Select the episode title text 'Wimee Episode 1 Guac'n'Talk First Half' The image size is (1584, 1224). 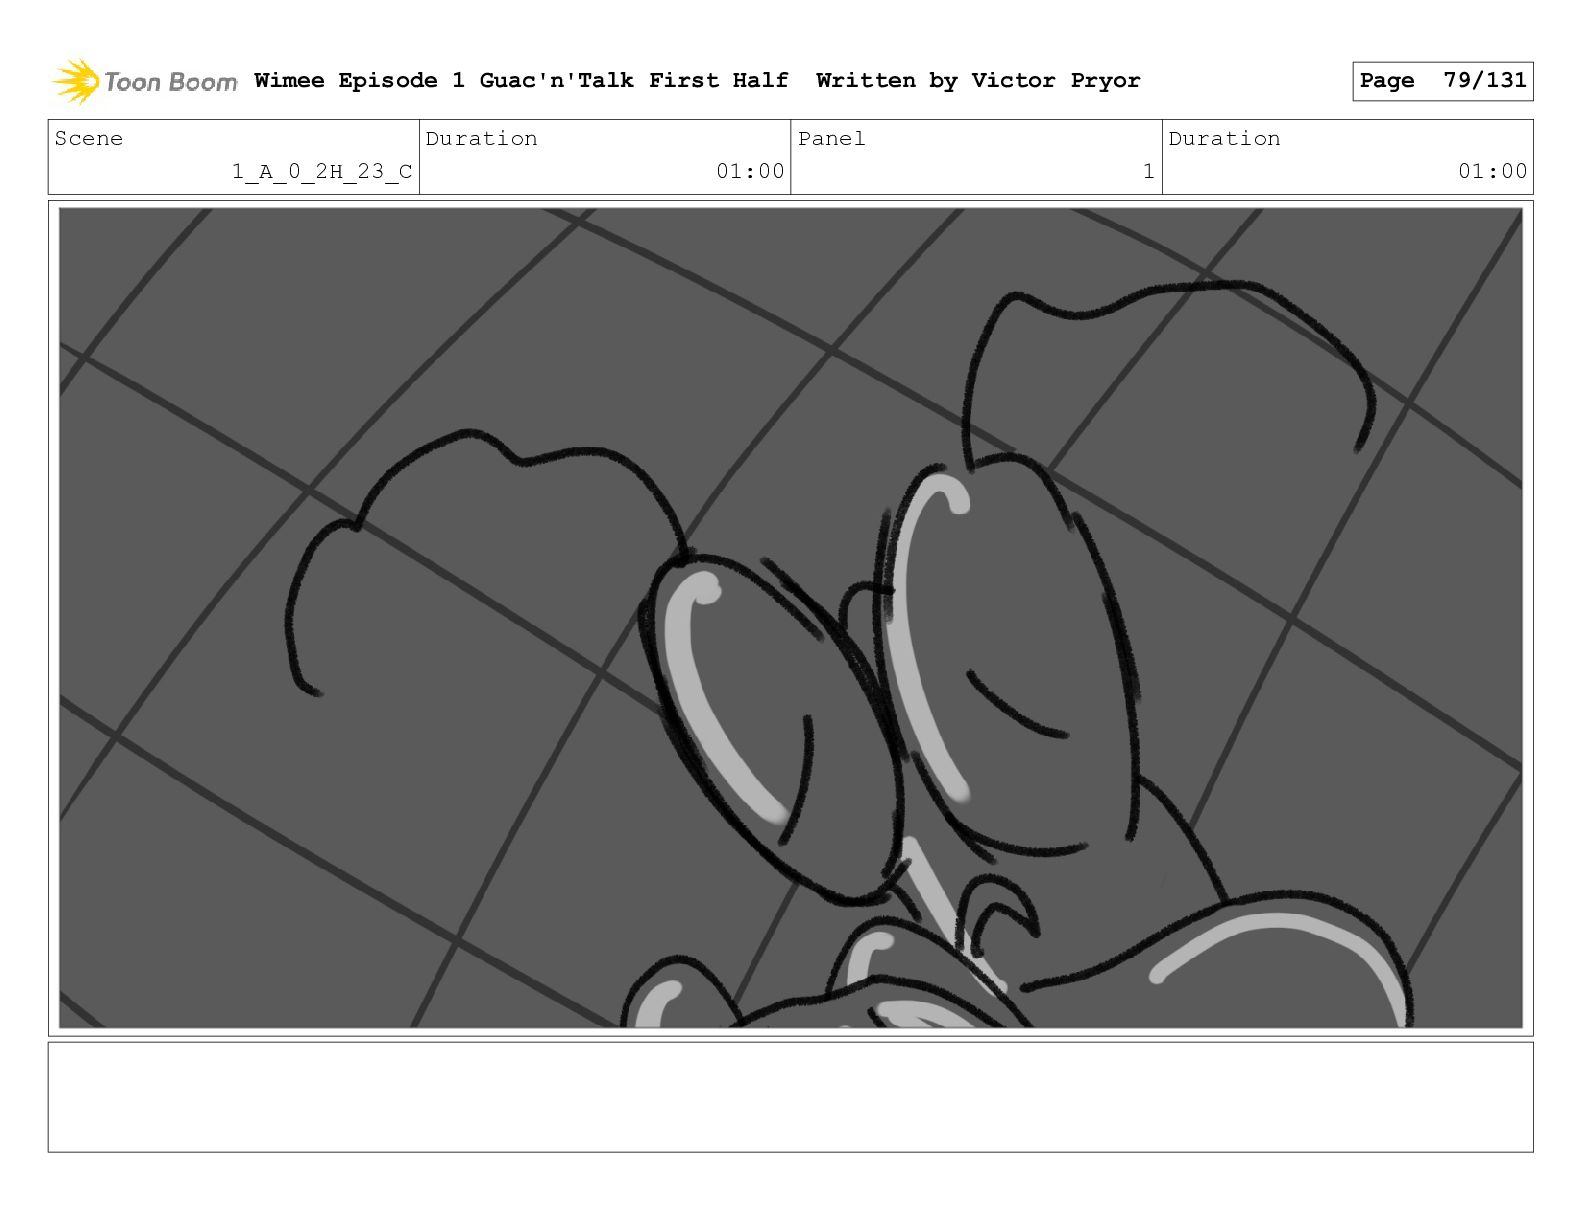click(521, 80)
